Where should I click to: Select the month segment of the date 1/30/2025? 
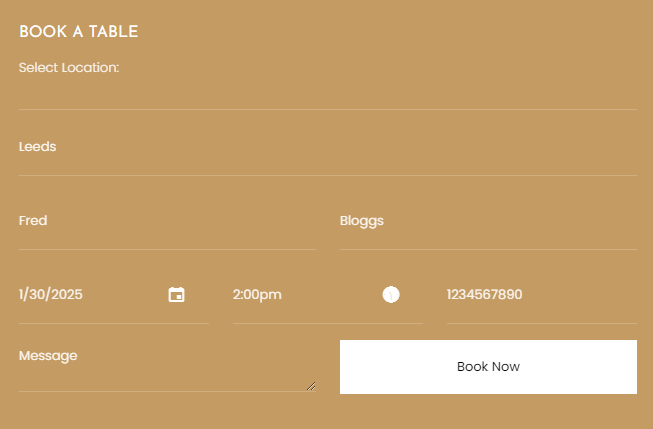[x=21, y=294]
